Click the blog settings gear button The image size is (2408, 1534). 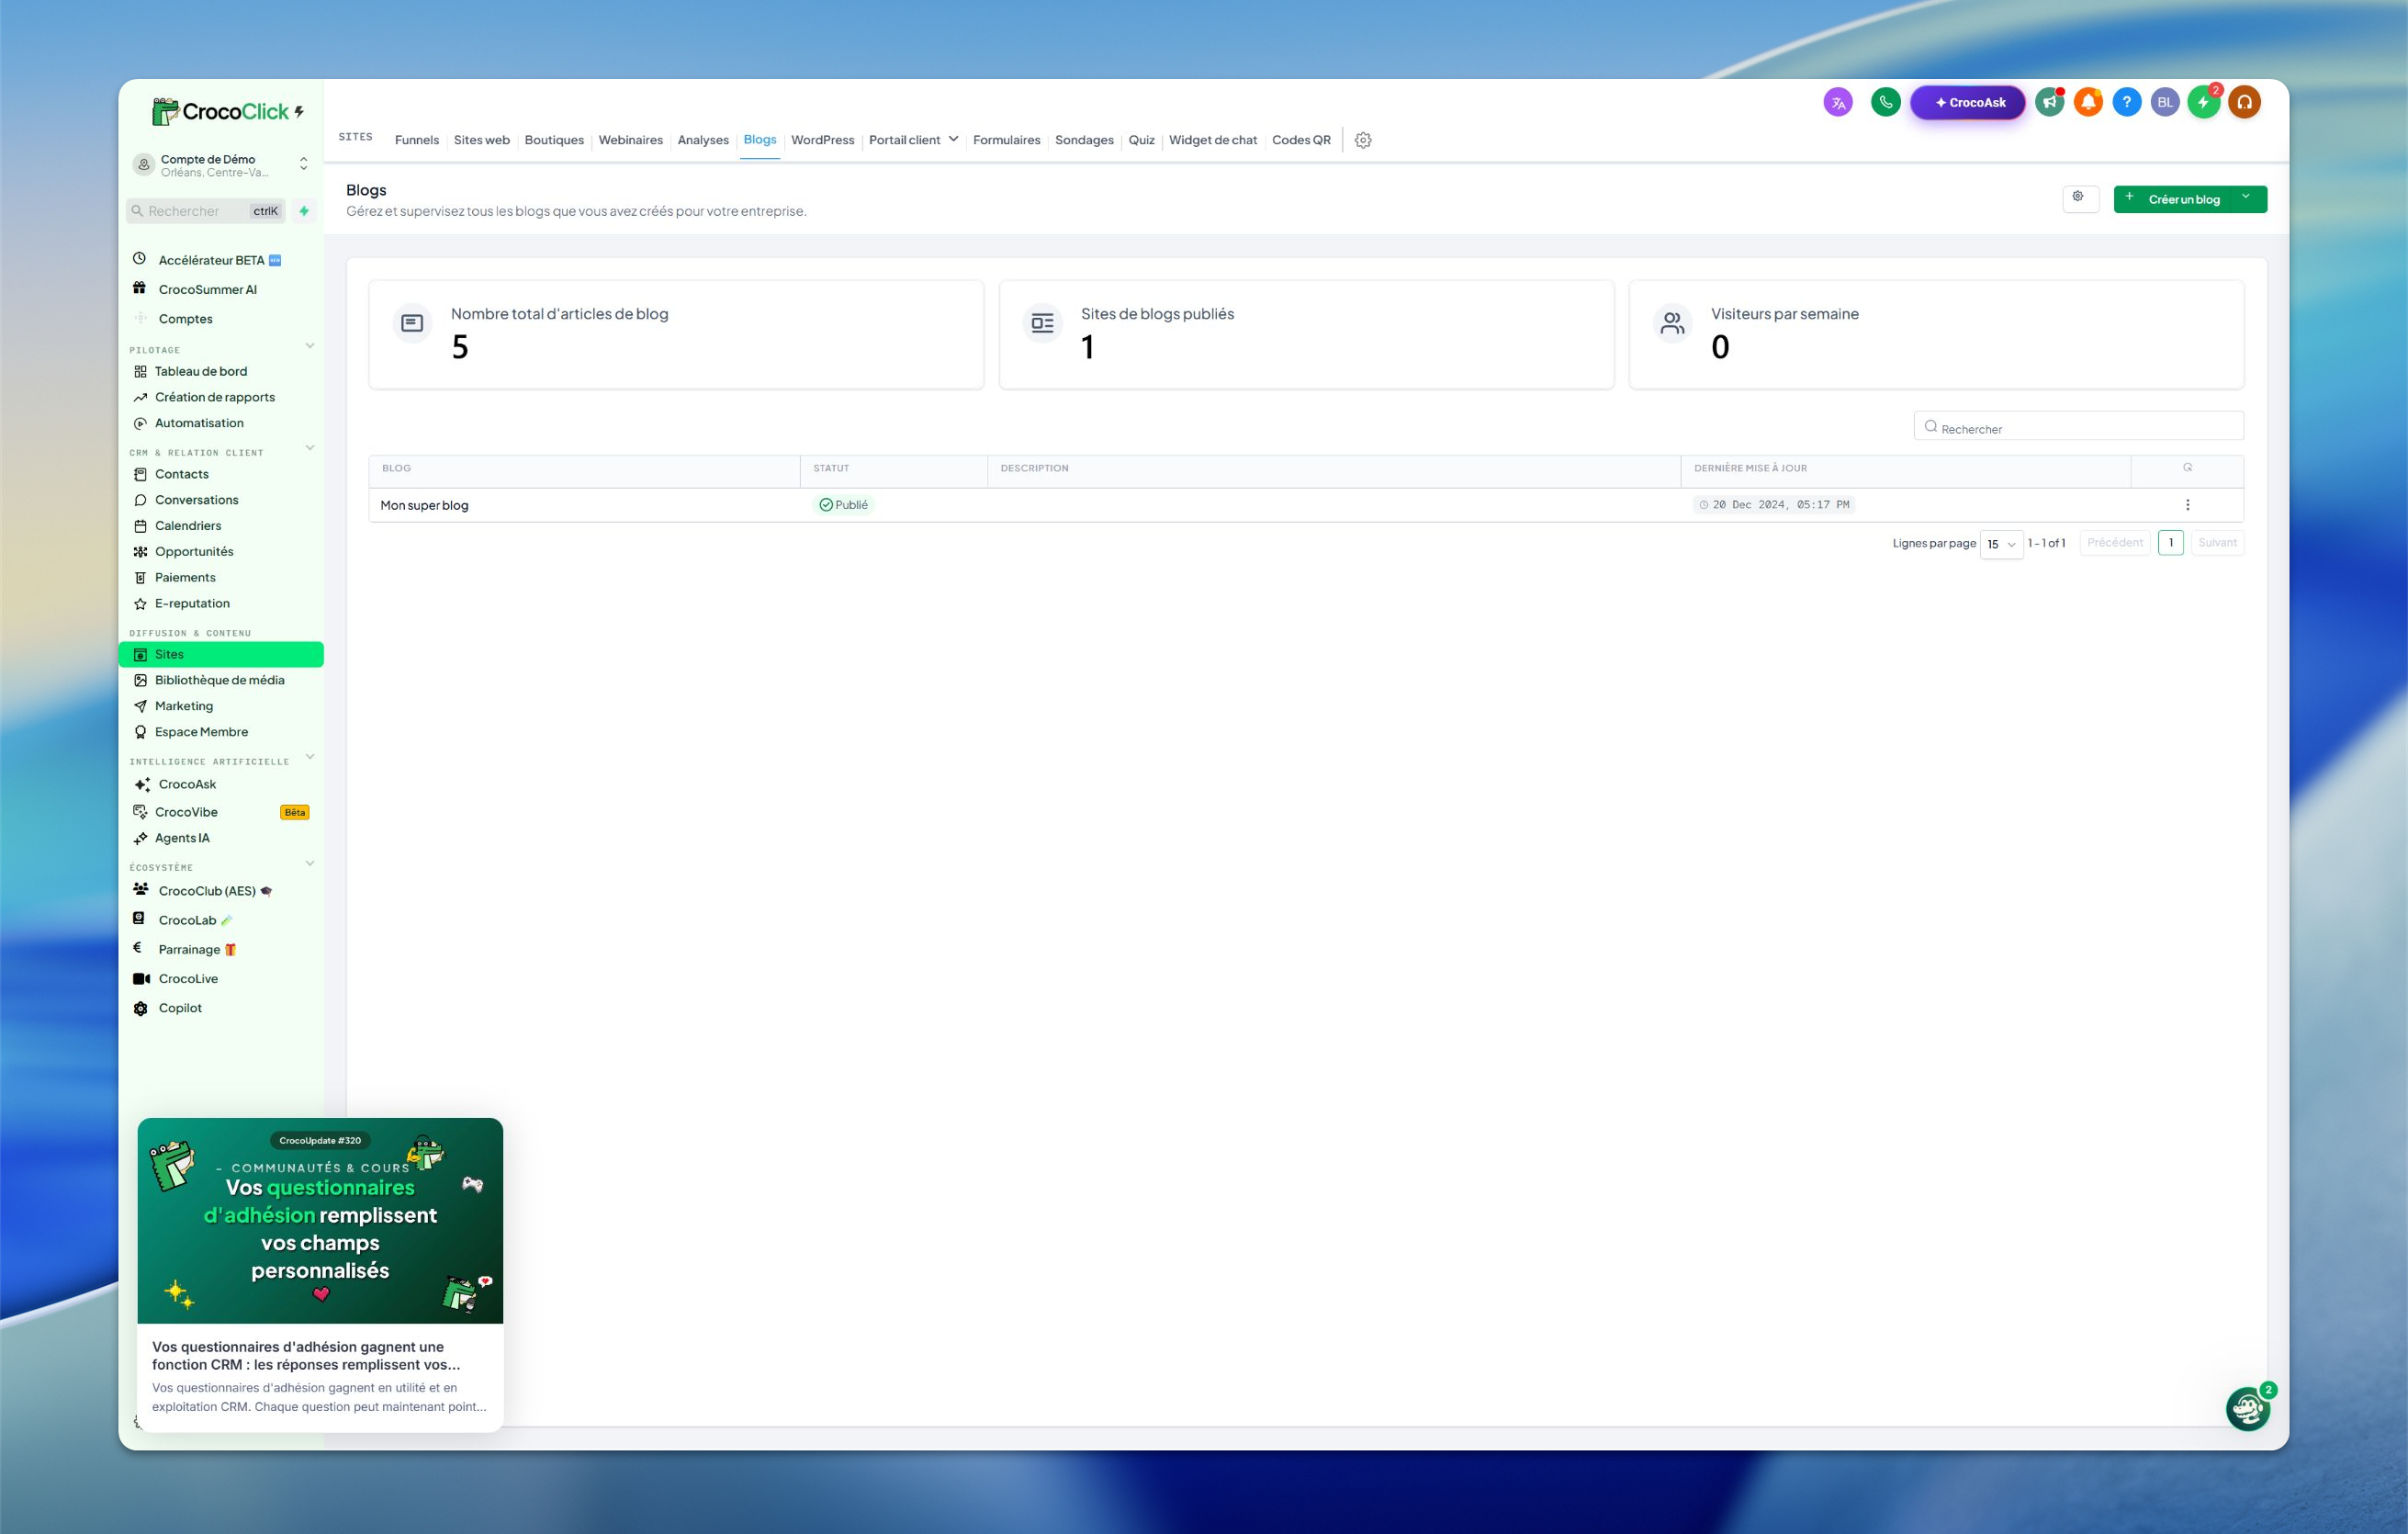[2080, 198]
